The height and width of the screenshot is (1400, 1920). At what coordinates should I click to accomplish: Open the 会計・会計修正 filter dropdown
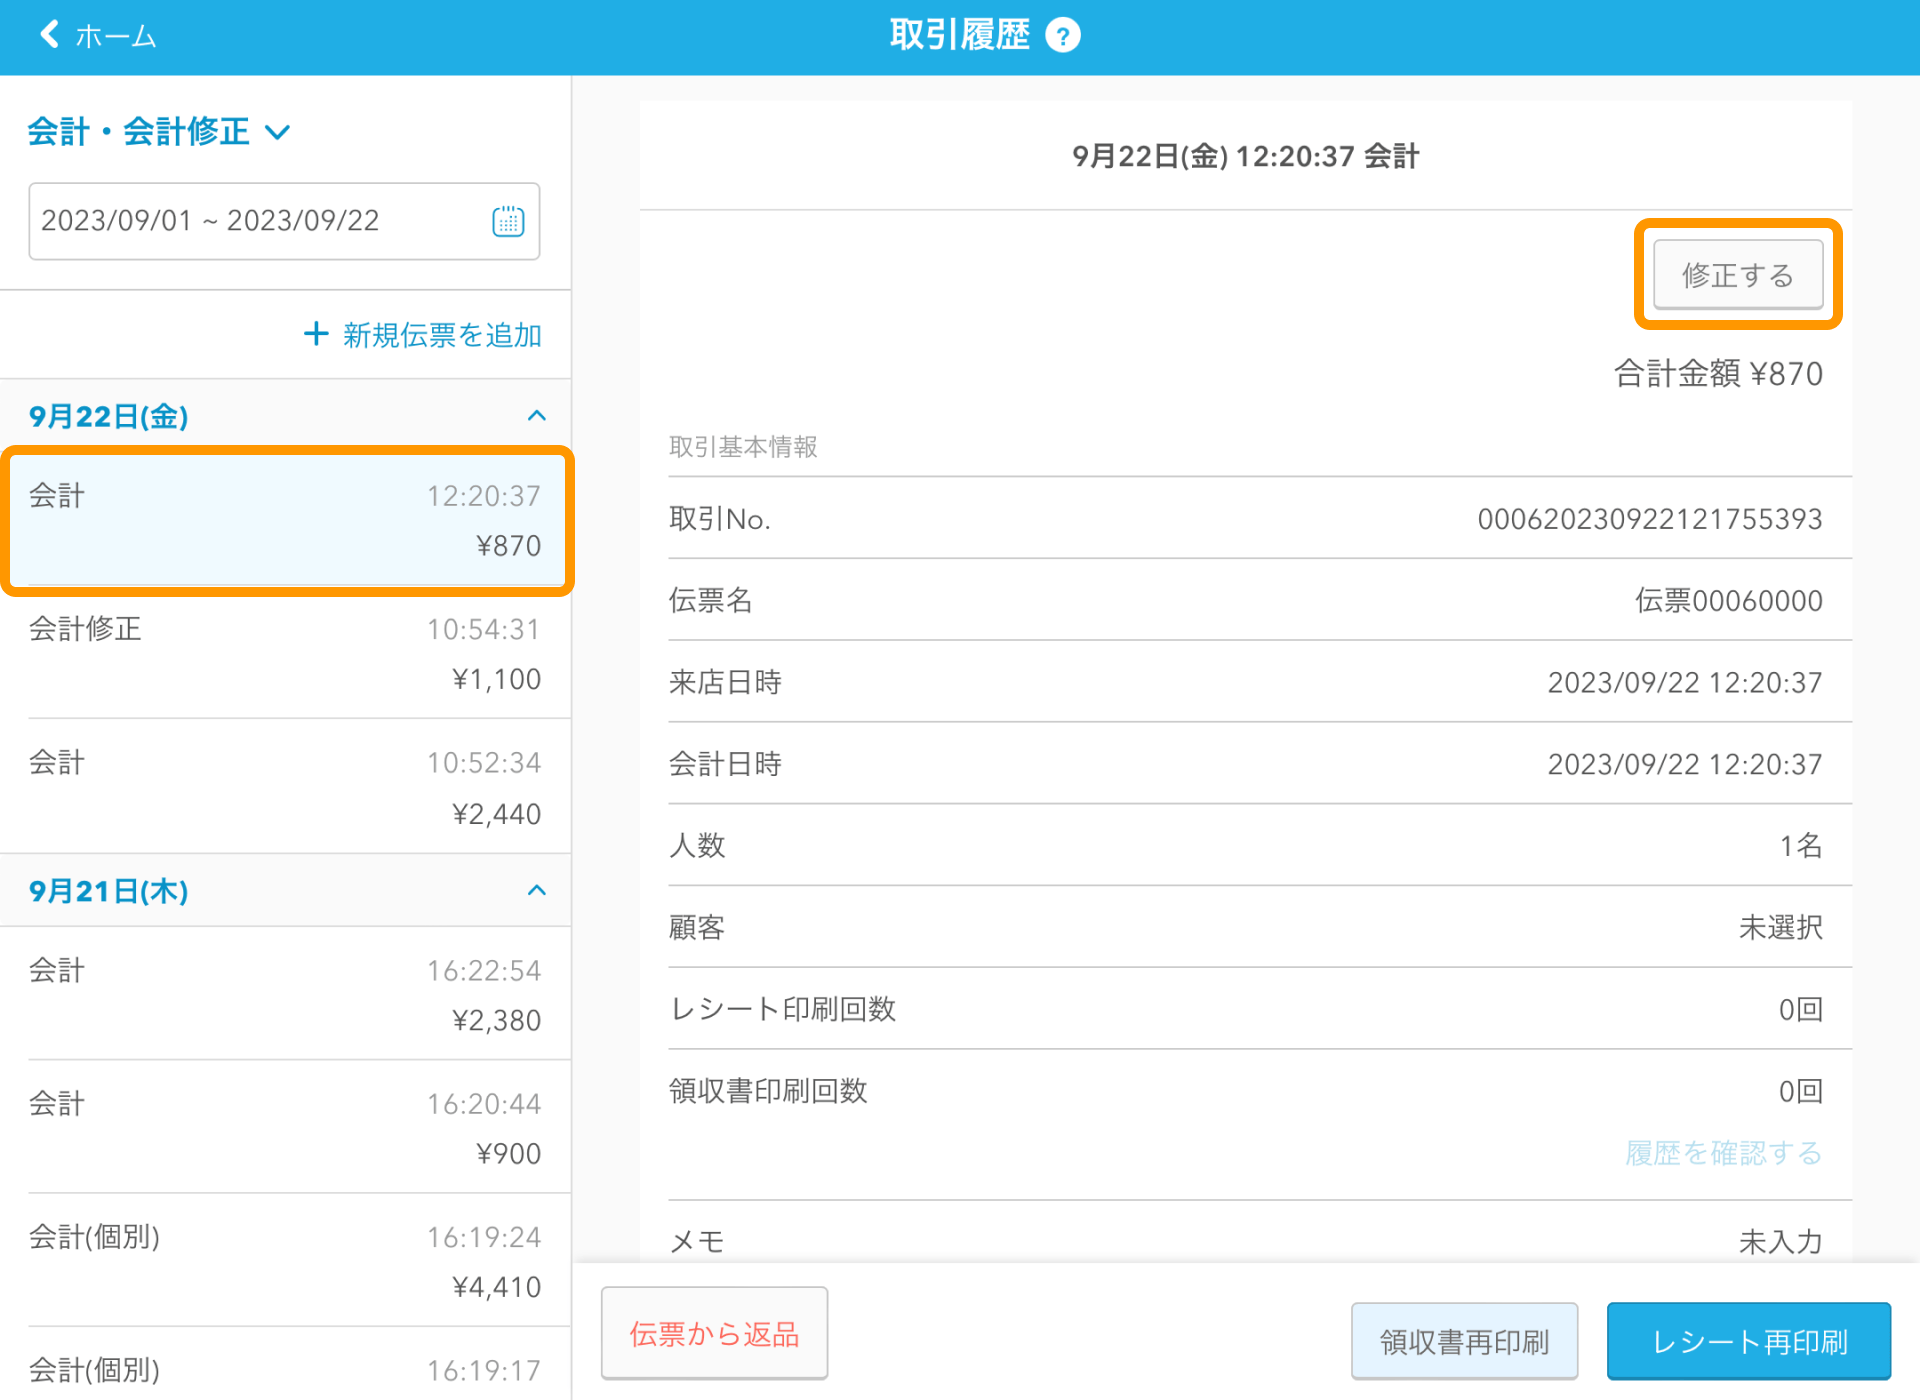158,131
